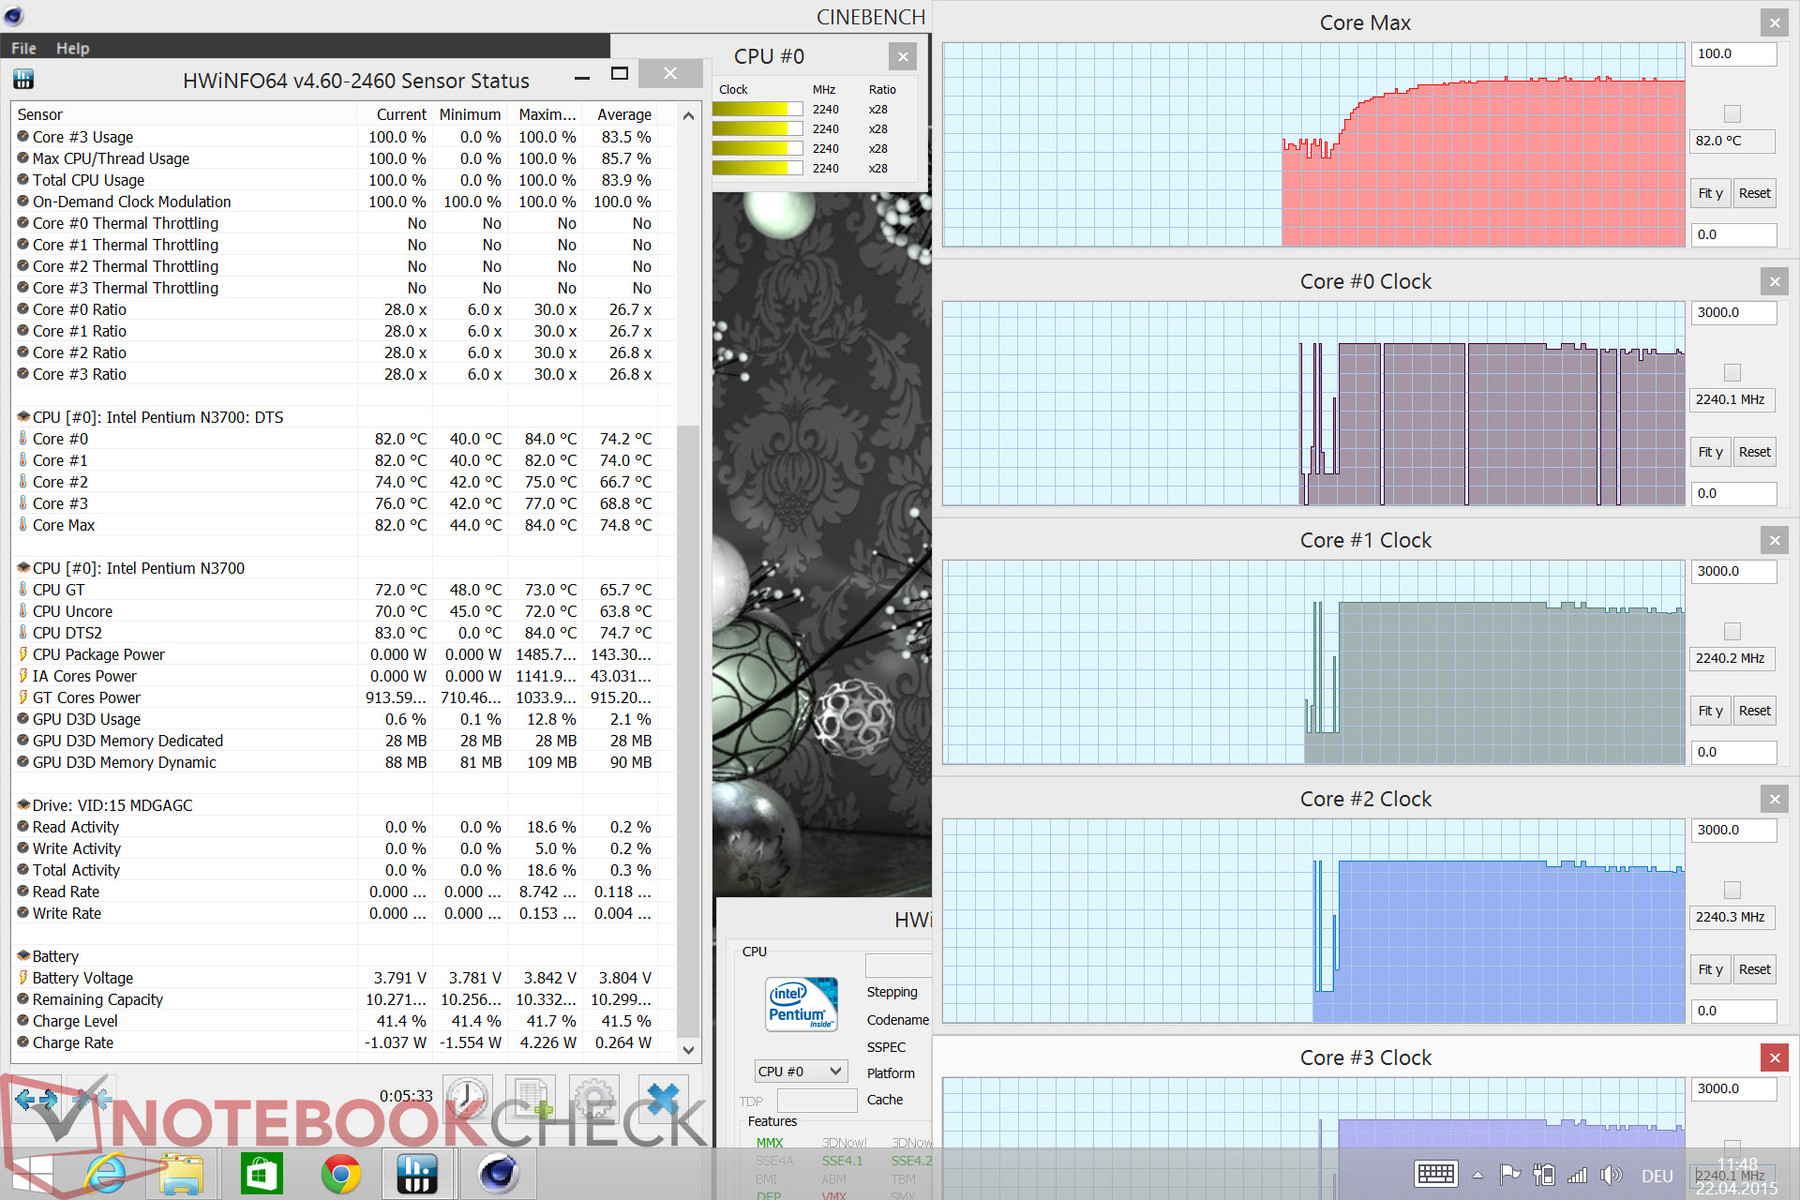Image resolution: width=1800 pixels, height=1200 pixels.
Task: Switch to HWiNFO via its taskbar icon
Action: coord(417,1174)
